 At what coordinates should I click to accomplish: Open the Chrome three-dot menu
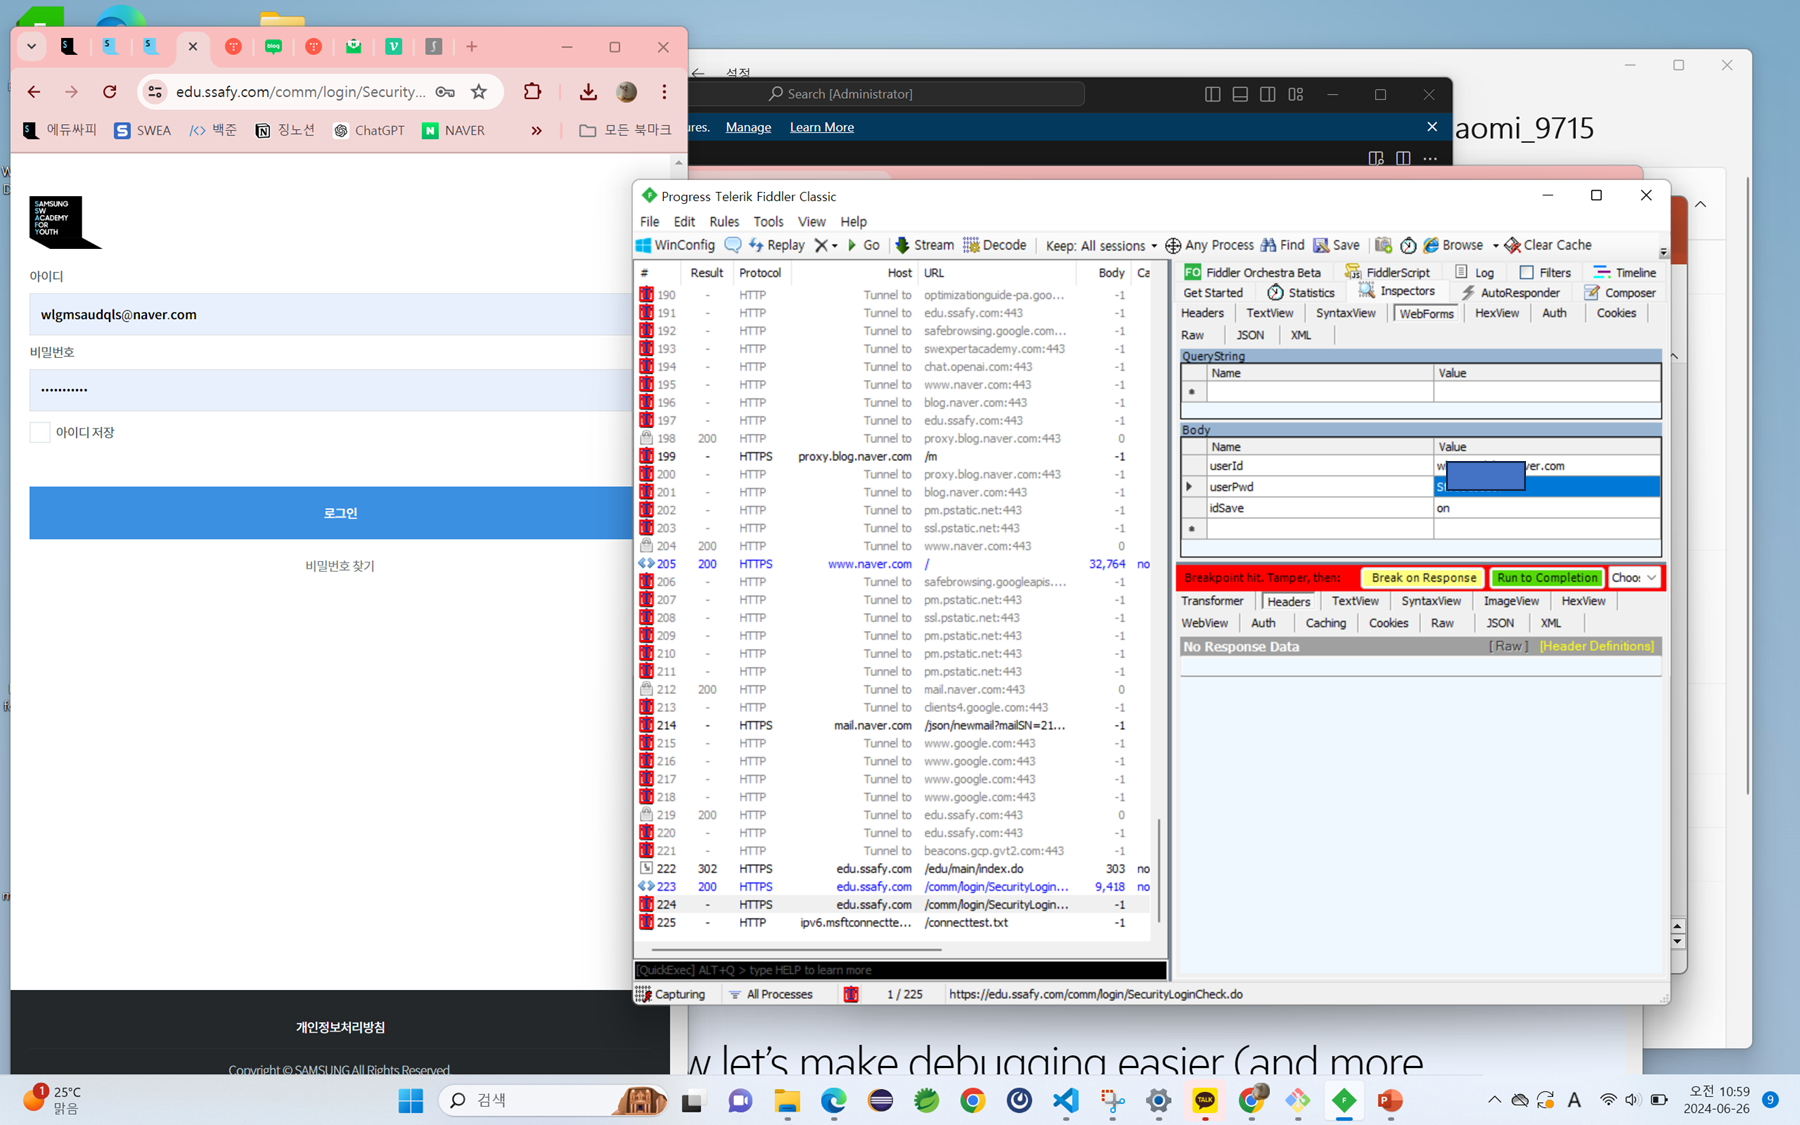point(664,92)
